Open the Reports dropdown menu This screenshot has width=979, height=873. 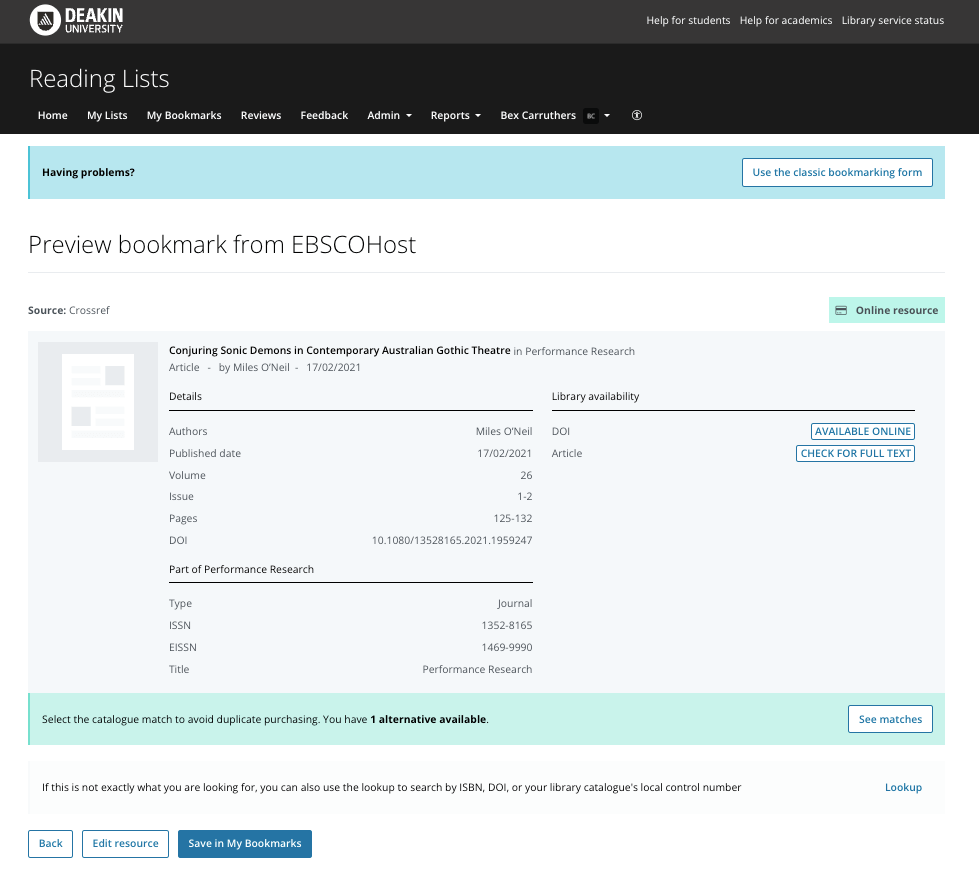pyautogui.click(x=455, y=116)
